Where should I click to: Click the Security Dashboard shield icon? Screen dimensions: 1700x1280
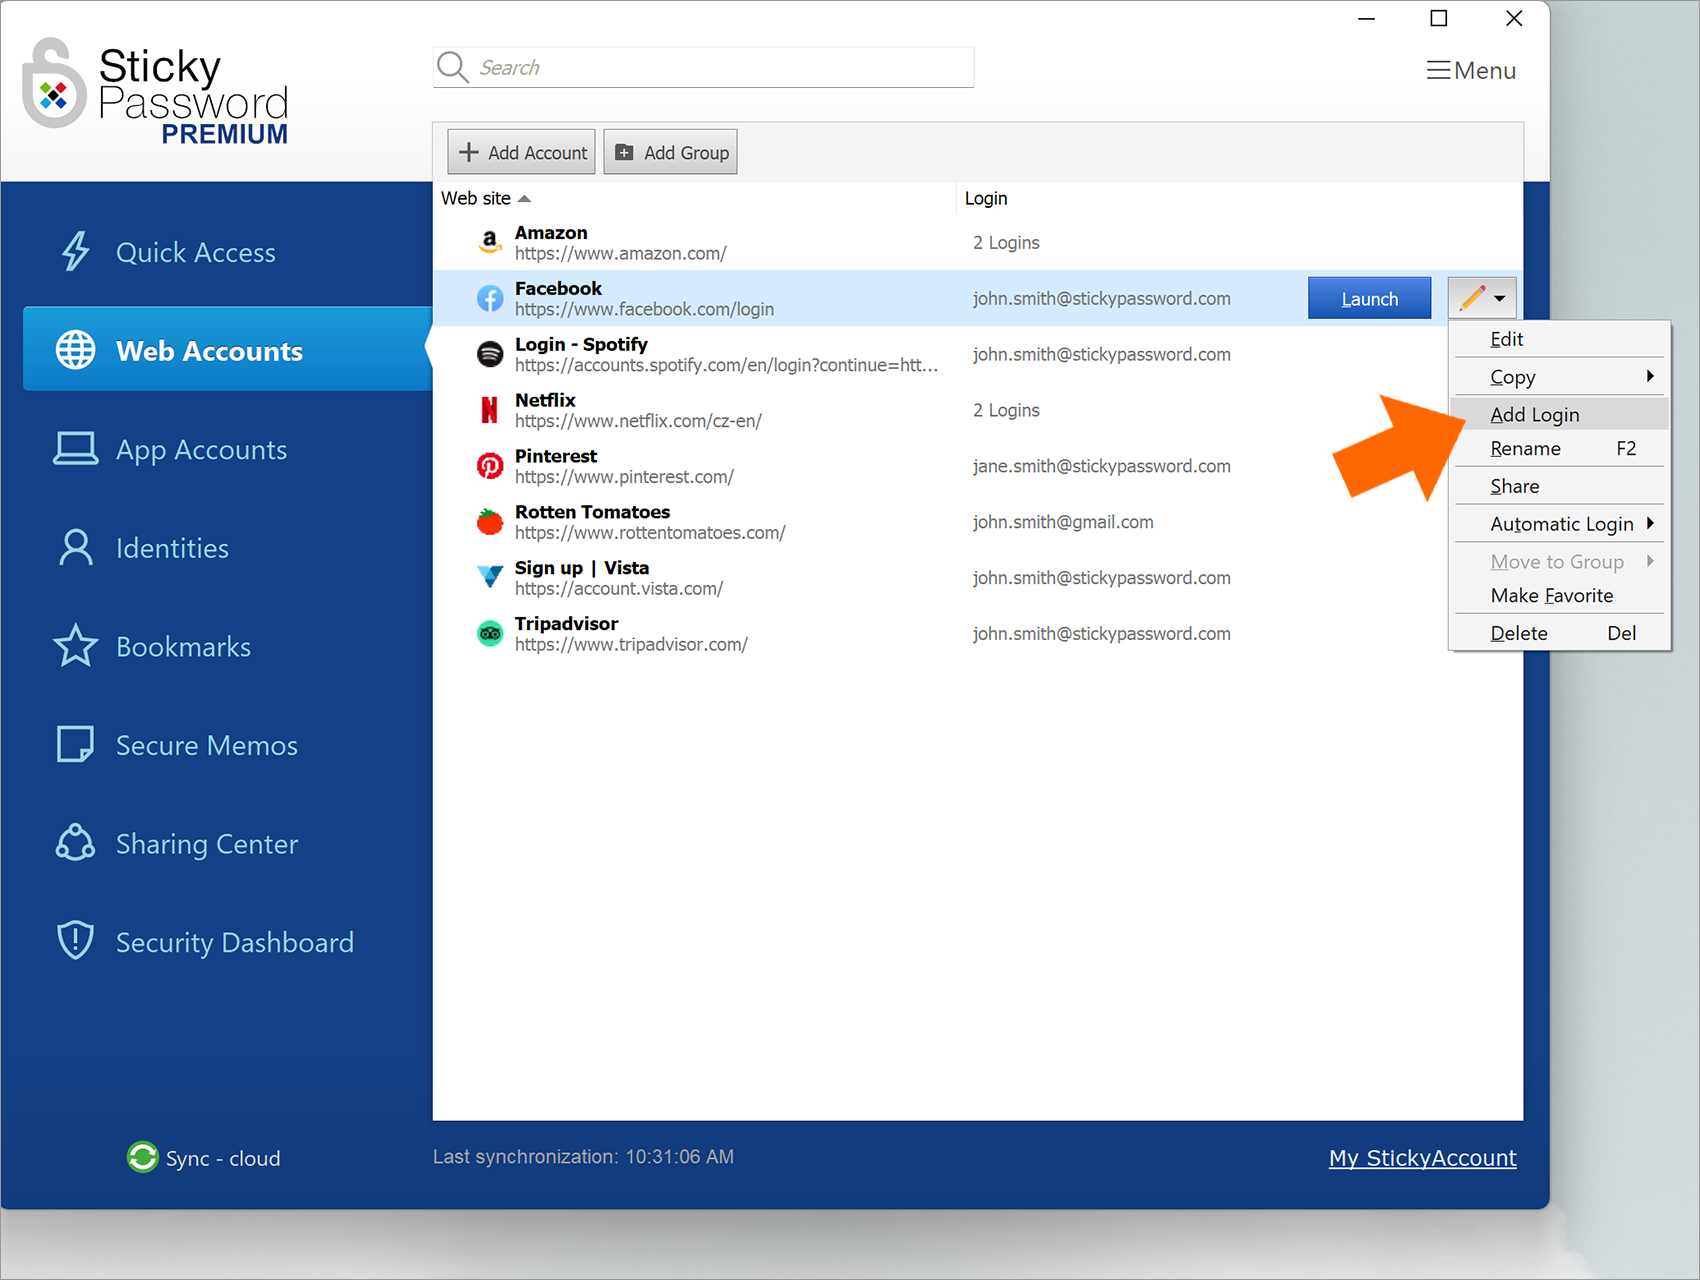(x=75, y=941)
